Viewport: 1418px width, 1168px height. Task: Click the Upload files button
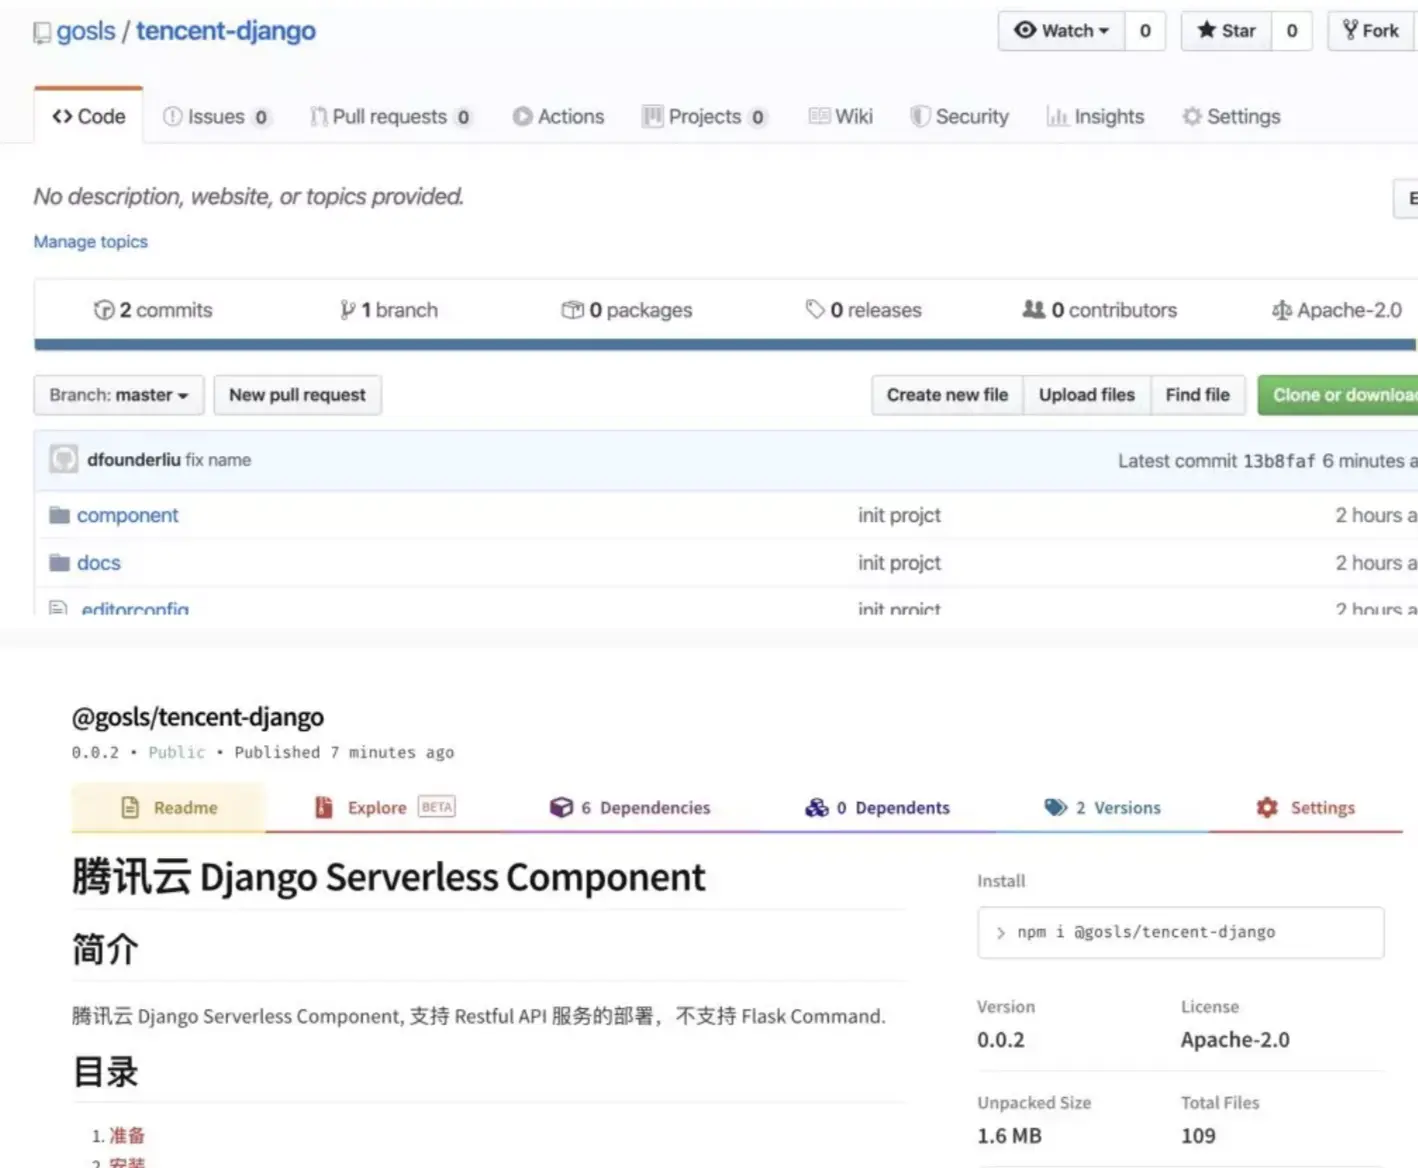(1087, 395)
